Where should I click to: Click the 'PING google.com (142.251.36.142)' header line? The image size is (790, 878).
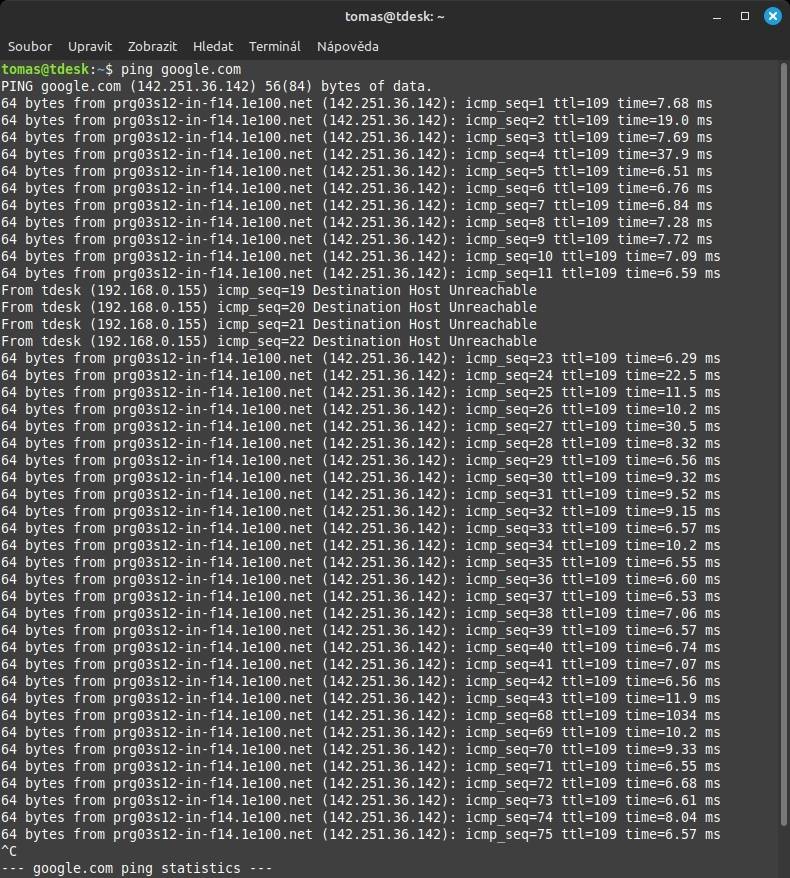click(217, 86)
